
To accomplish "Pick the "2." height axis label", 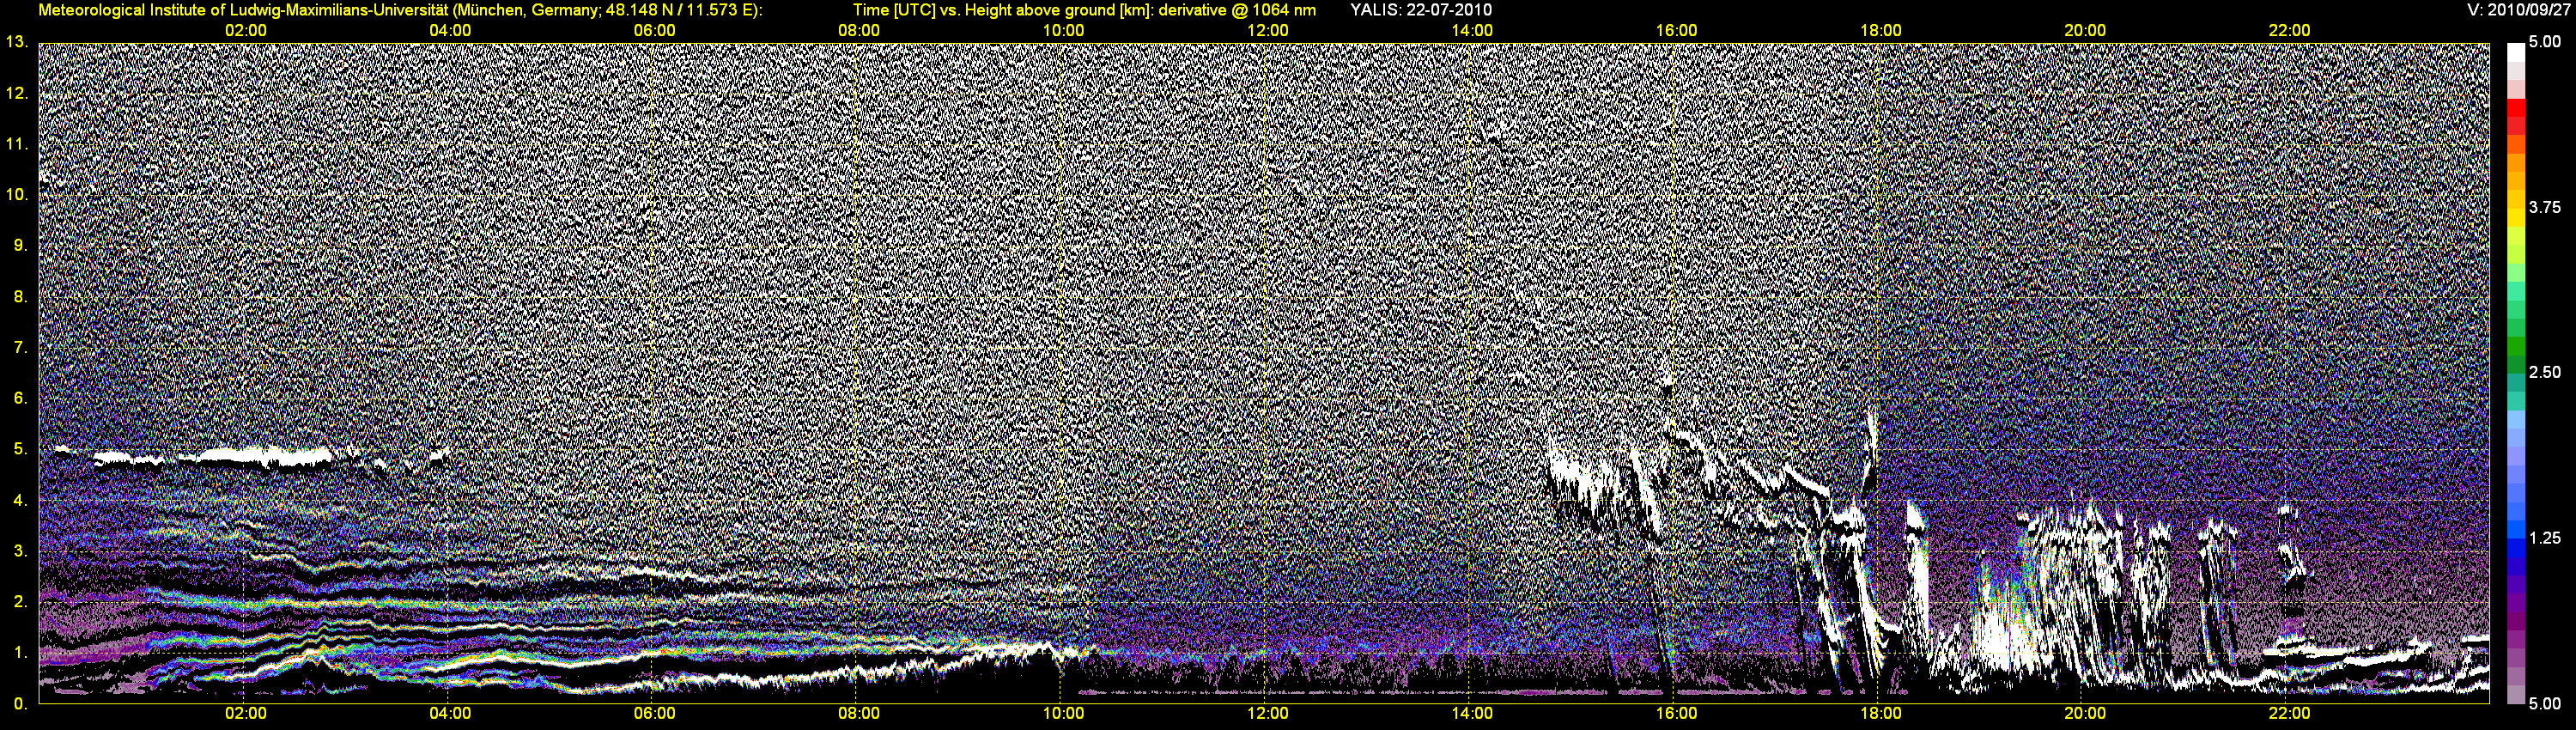I will click(x=20, y=602).
